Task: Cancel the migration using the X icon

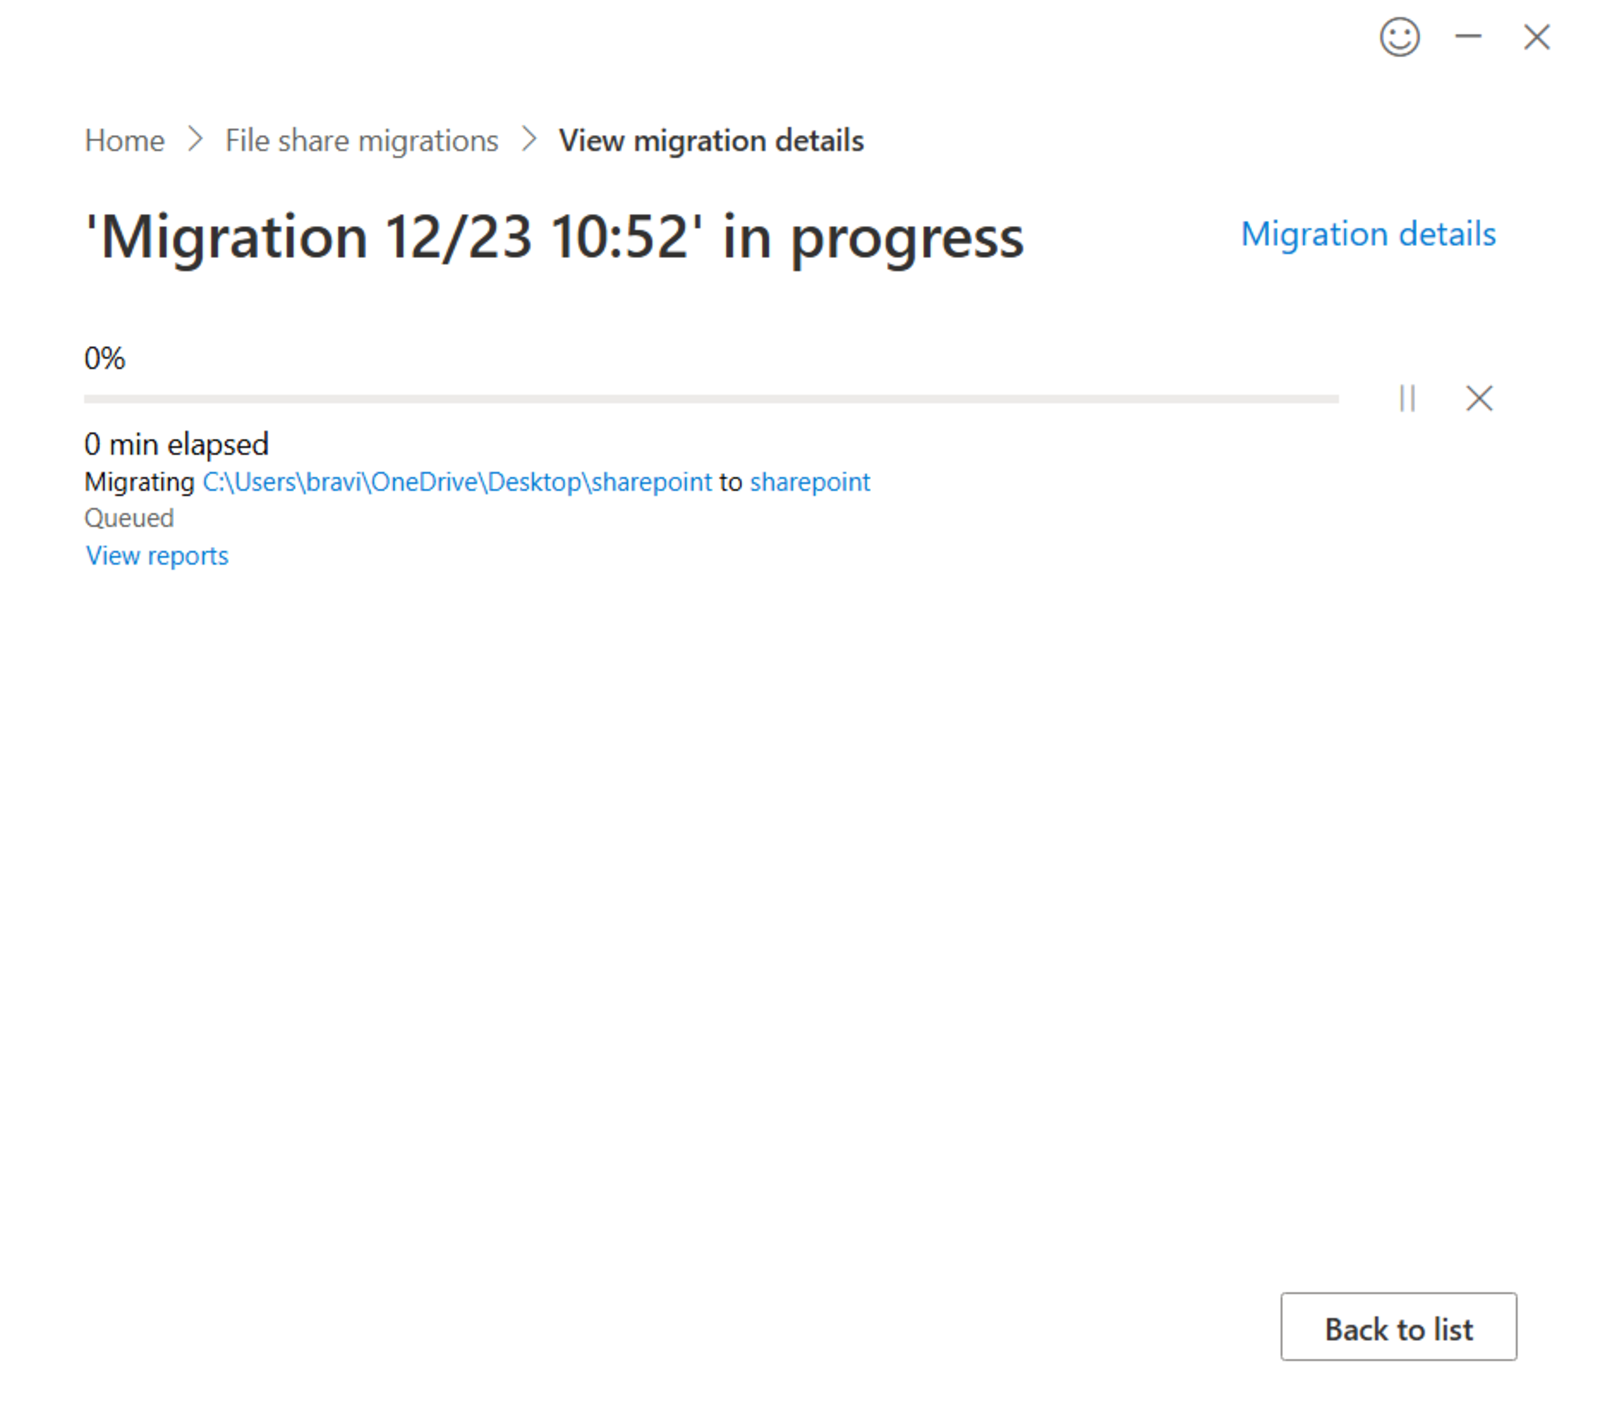Action: [1478, 398]
